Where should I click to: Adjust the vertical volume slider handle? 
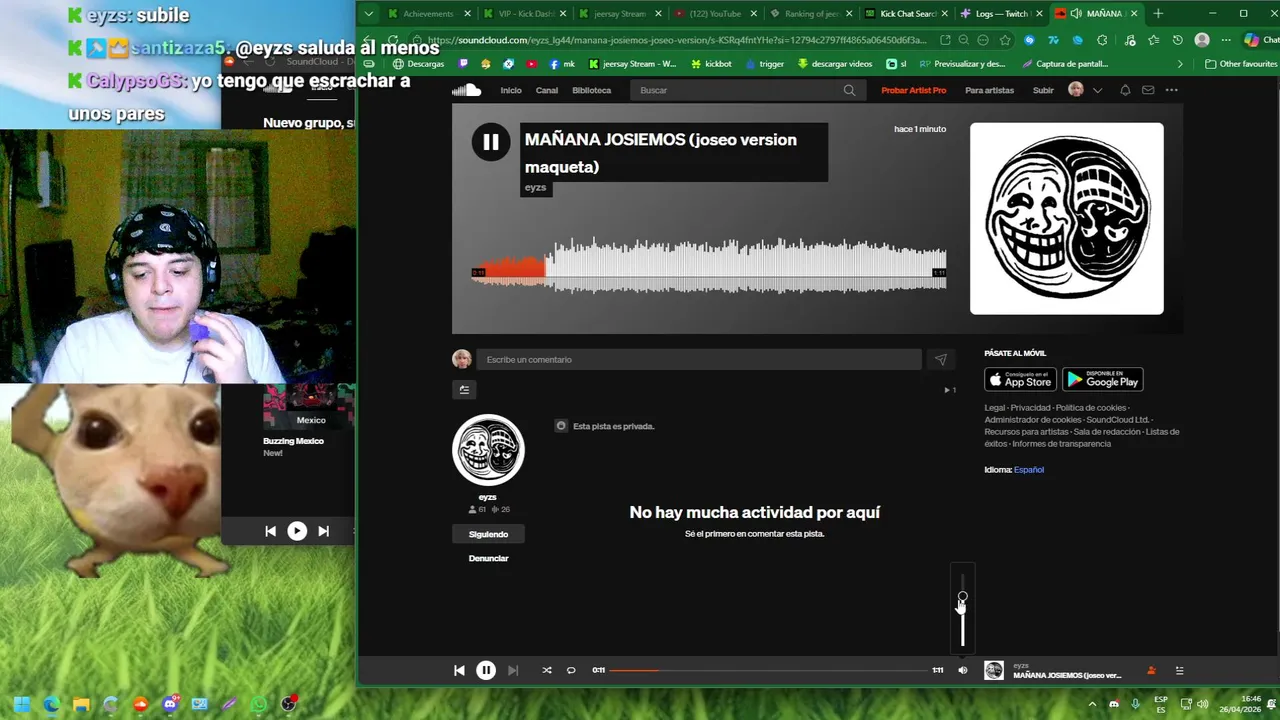pos(962,597)
